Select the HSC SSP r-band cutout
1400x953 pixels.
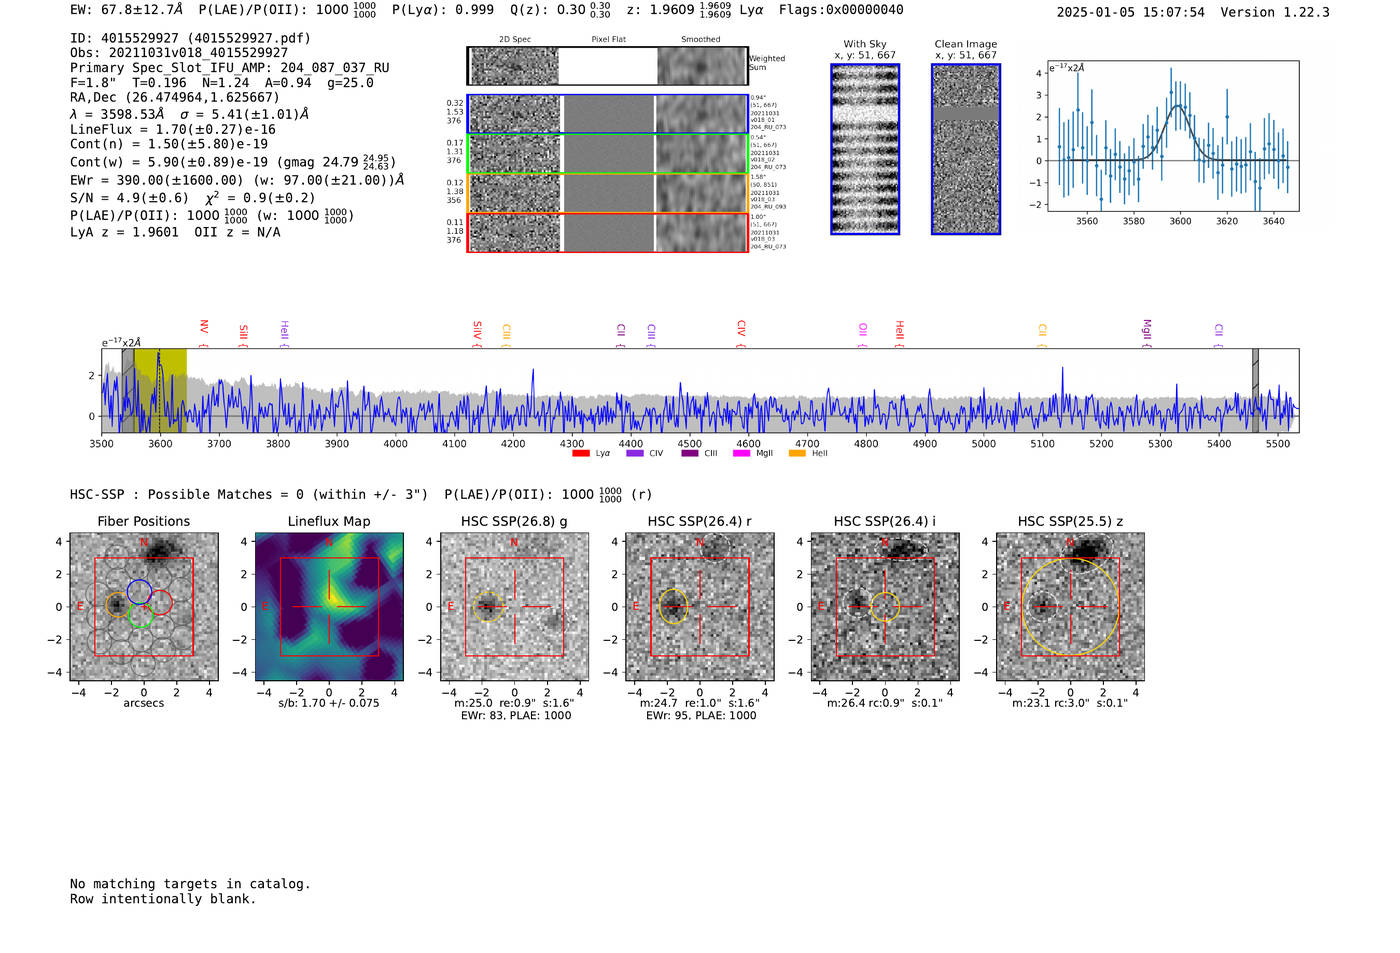click(x=700, y=607)
